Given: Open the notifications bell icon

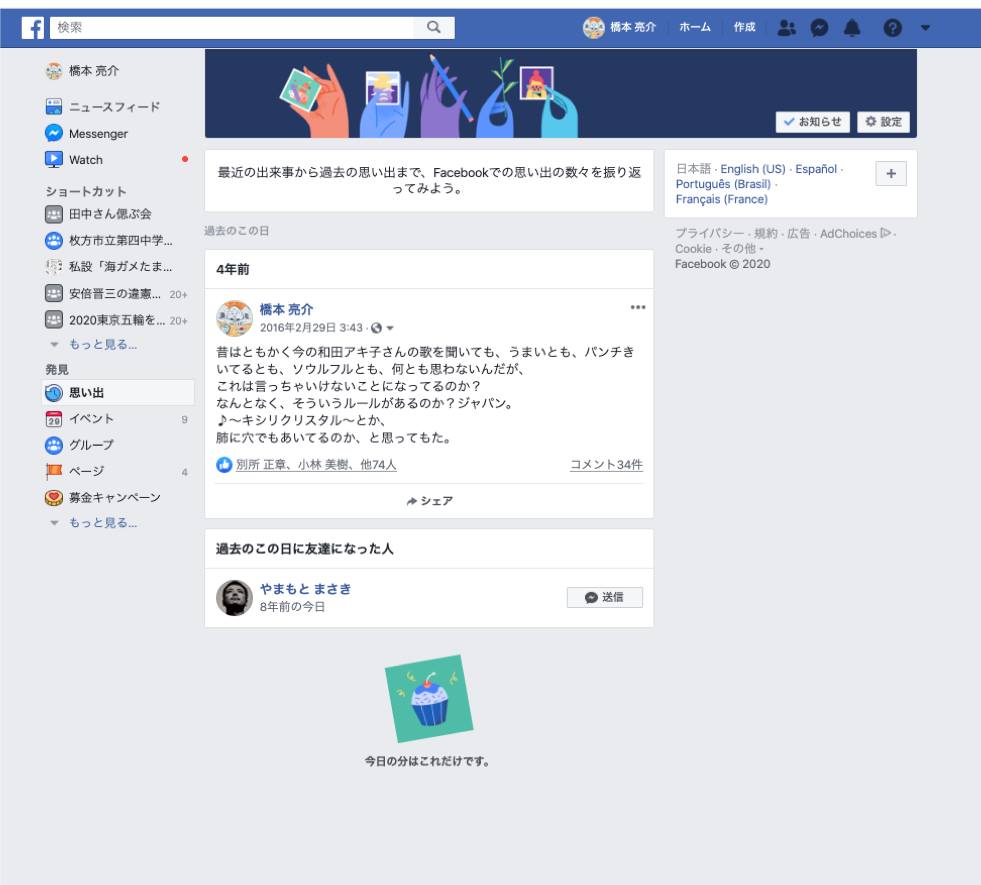Looking at the screenshot, I should 852,28.
